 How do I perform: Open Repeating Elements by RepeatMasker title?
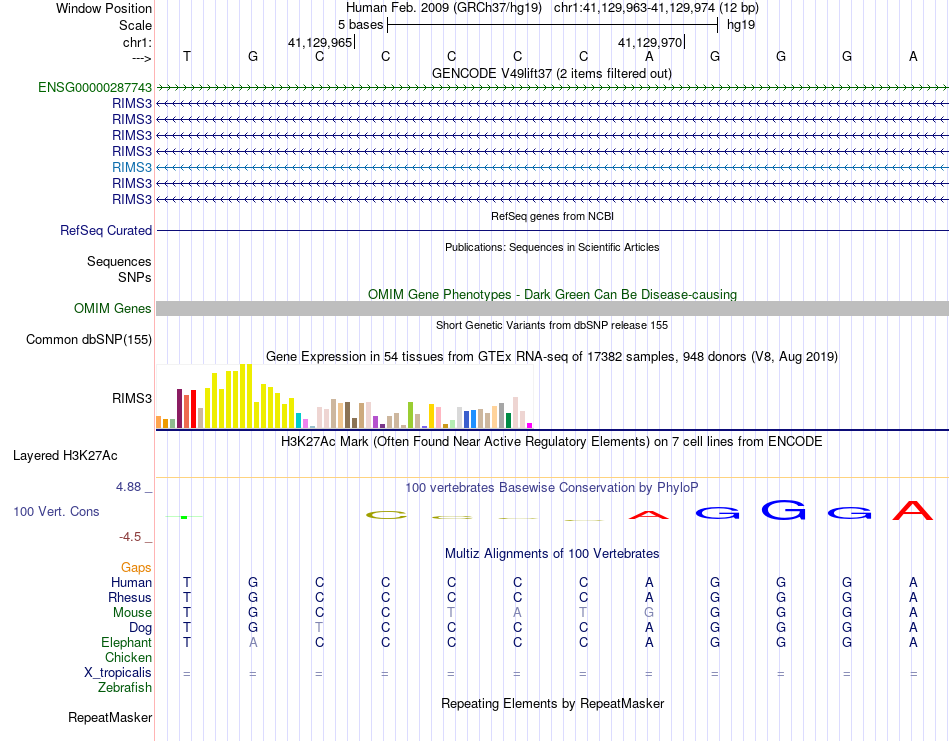click(552, 703)
